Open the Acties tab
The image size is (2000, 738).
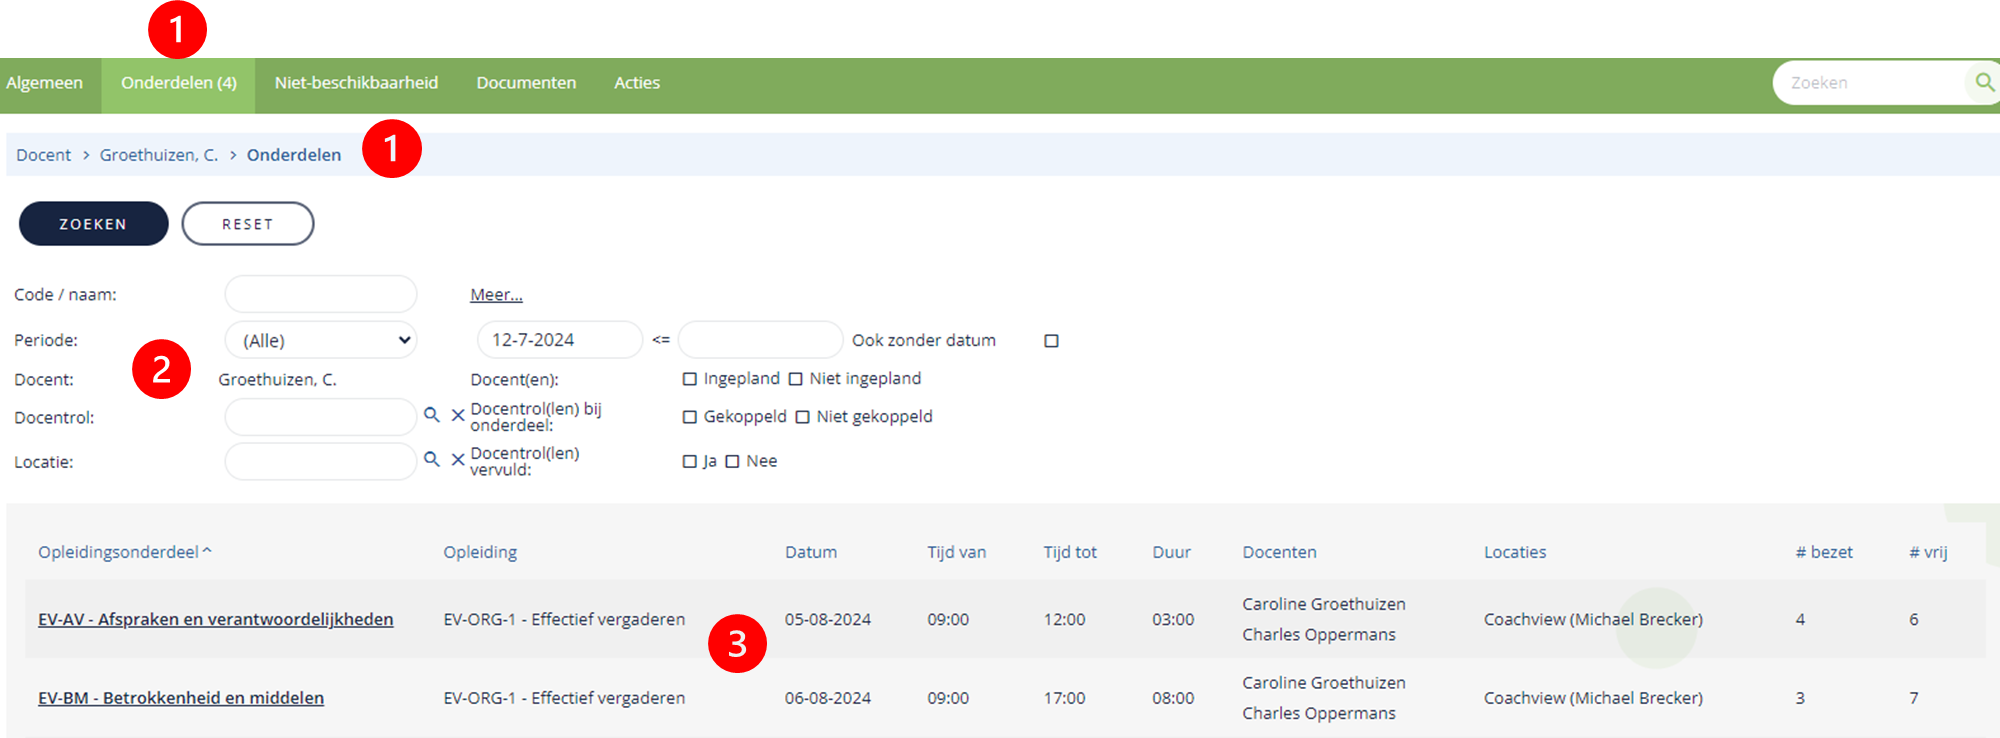(637, 83)
